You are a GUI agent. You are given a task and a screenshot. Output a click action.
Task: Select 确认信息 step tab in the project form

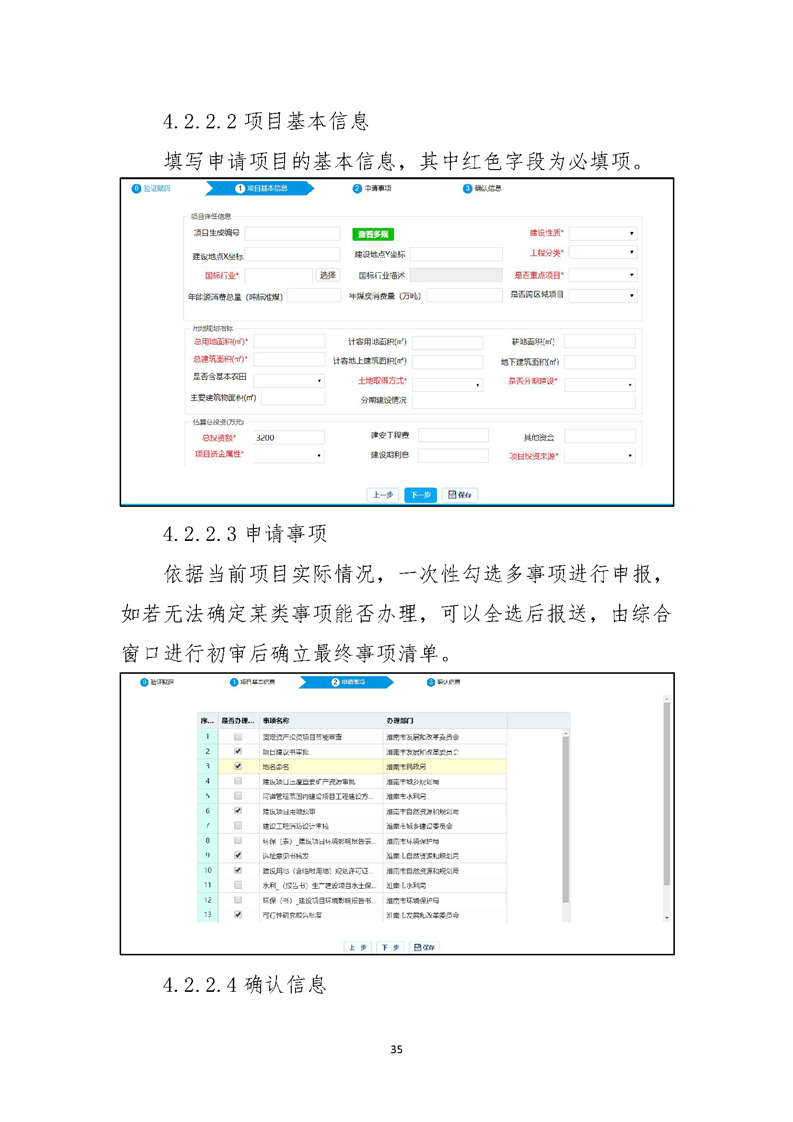[x=482, y=188]
